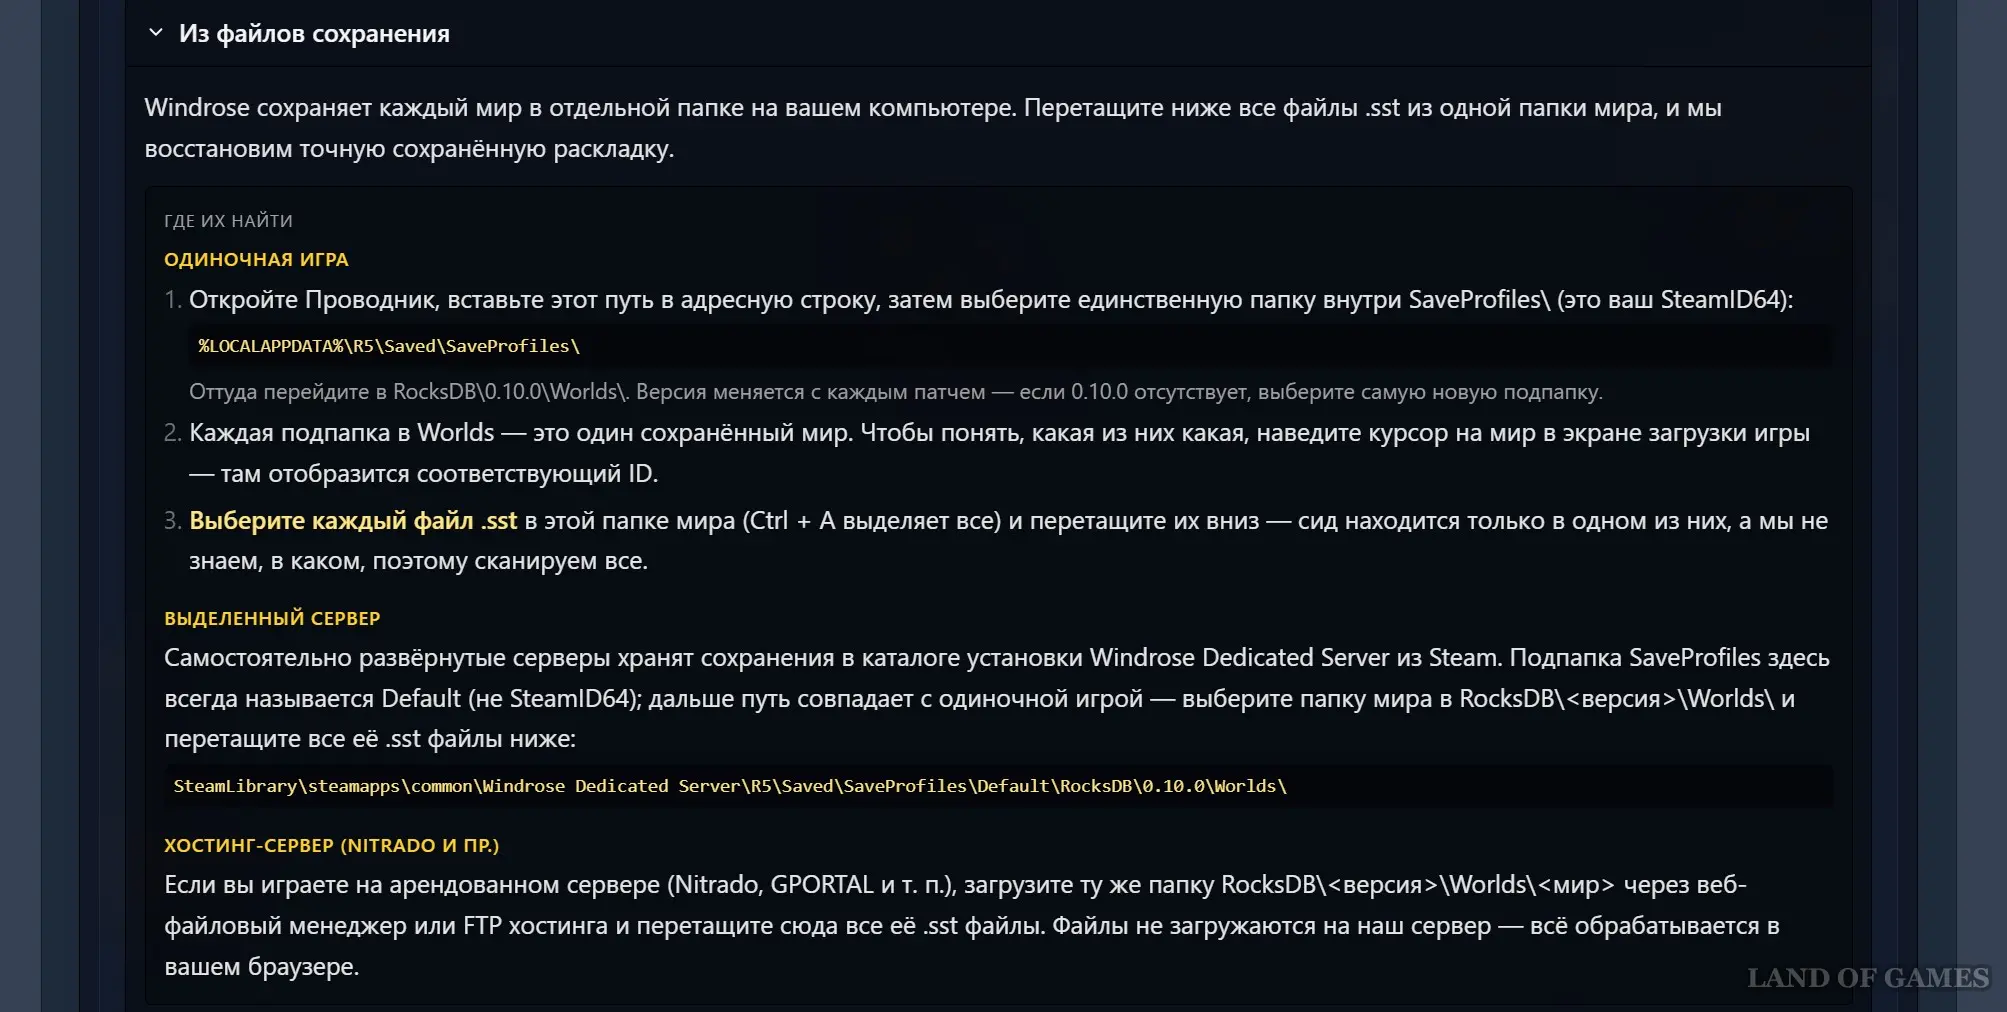Image resolution: width=2007 pixels, height=1012 pixels.
Task: Click the "ОДИНОЧНАЯ ИГРА" heading
Action: coord(256,260)
